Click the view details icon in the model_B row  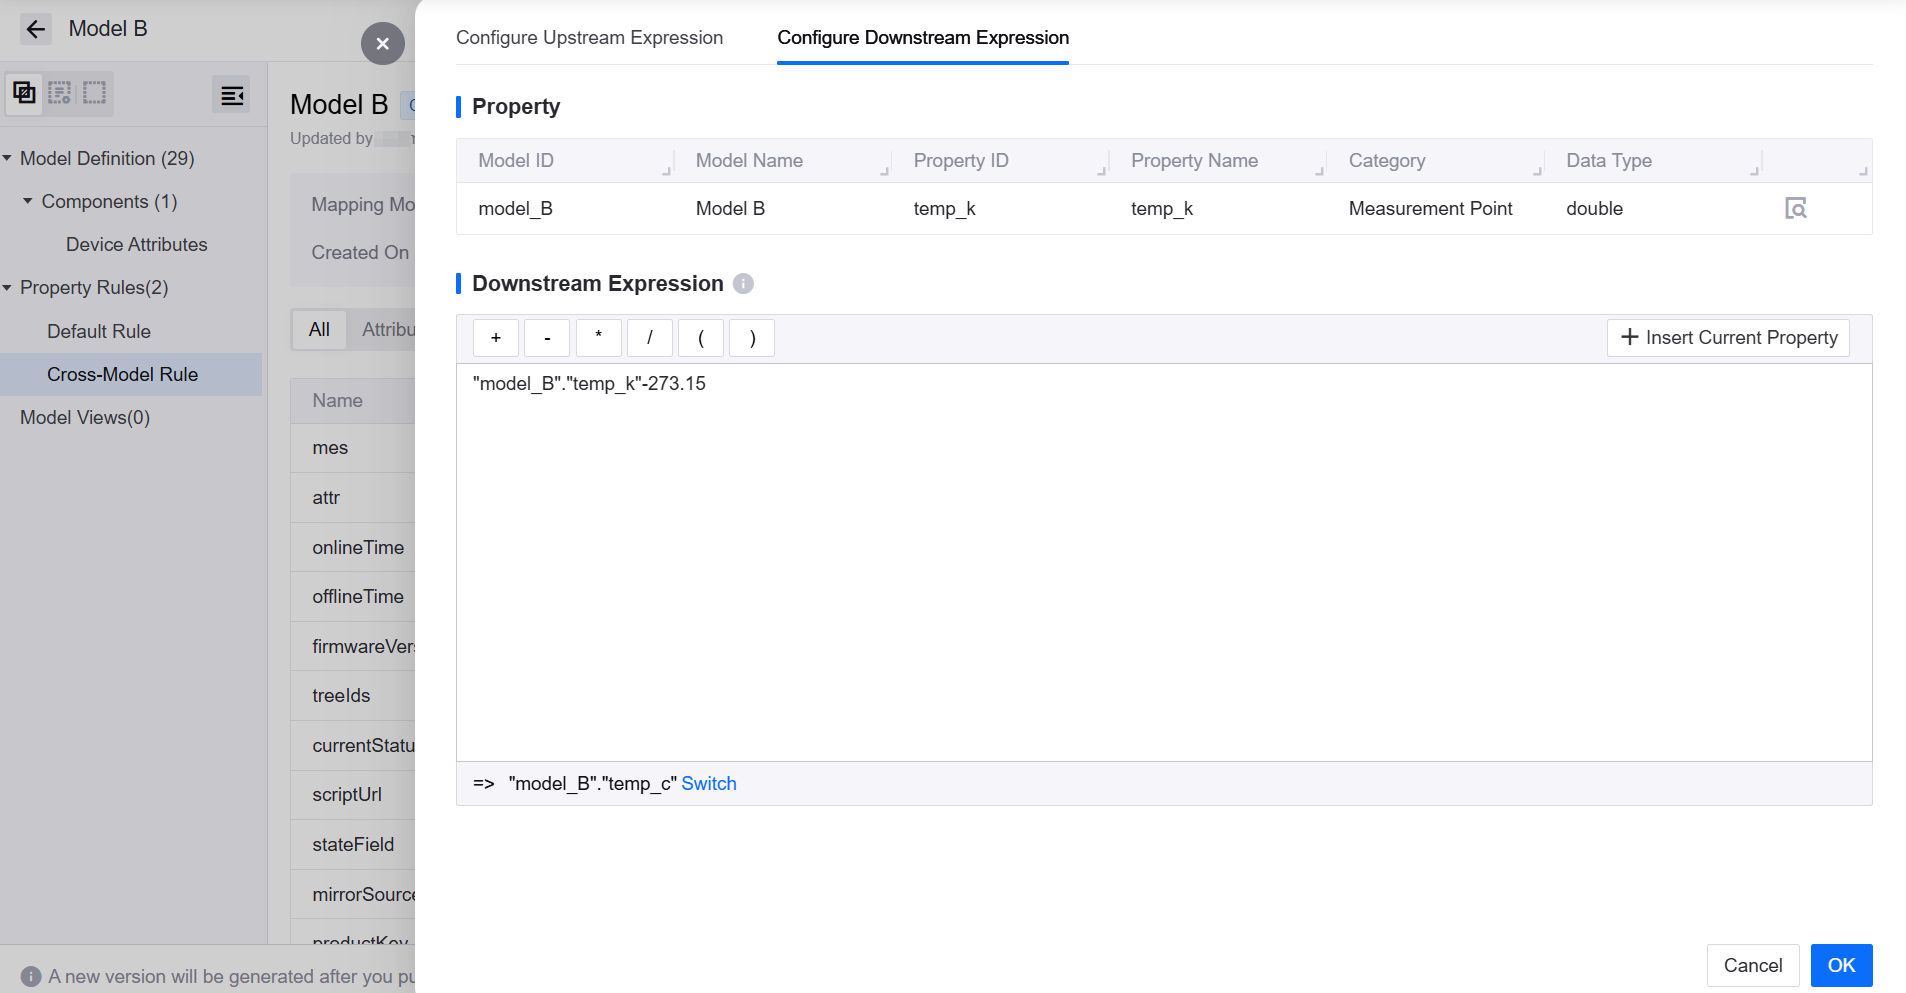(x=1795, y=208)
